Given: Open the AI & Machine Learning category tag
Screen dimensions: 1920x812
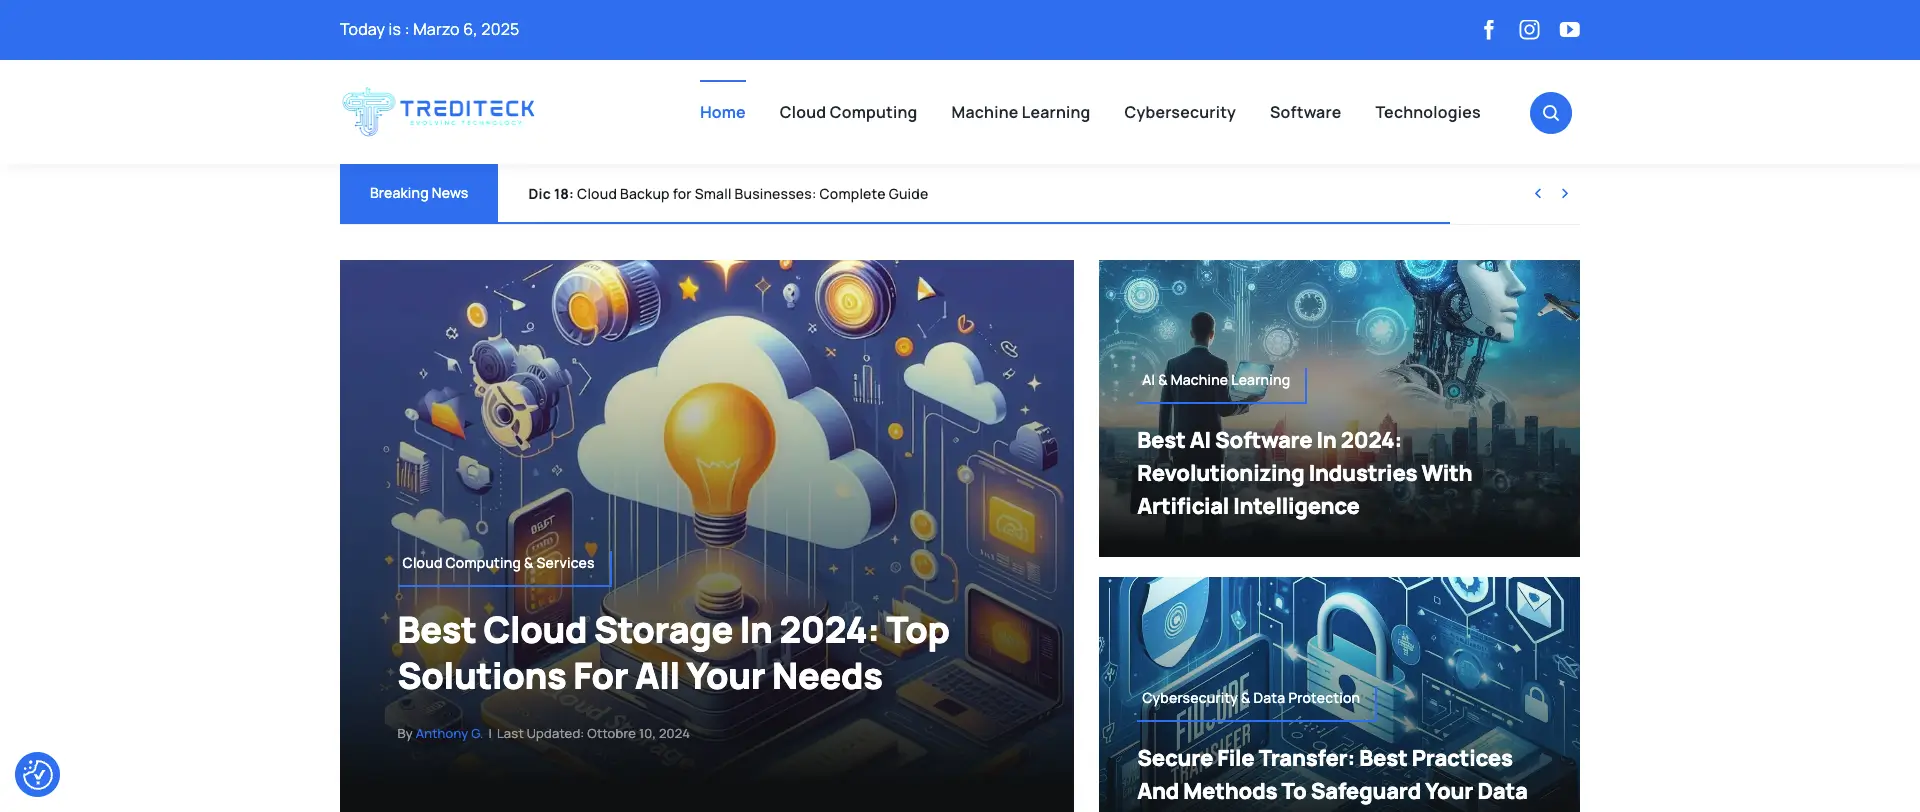Looking at the screenshot, I should 1215,381.
